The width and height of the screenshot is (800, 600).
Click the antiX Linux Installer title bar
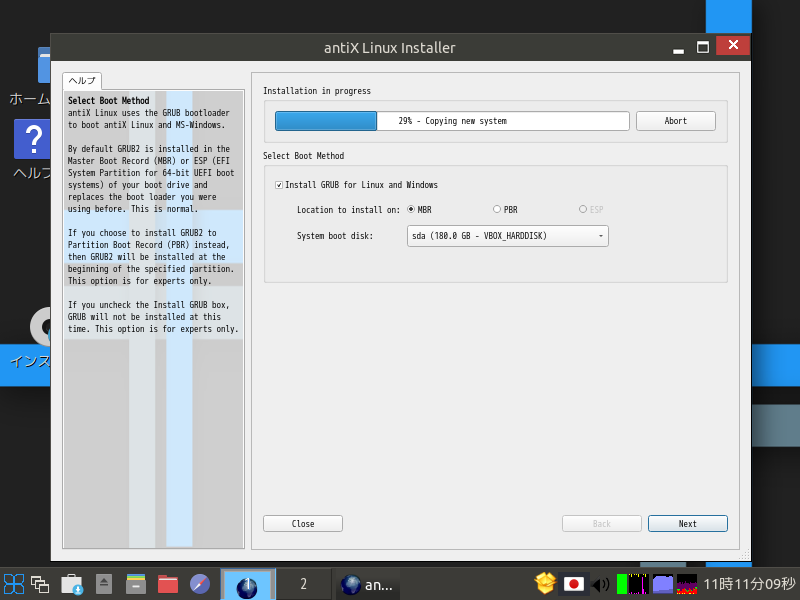click(x=389, y=47)
